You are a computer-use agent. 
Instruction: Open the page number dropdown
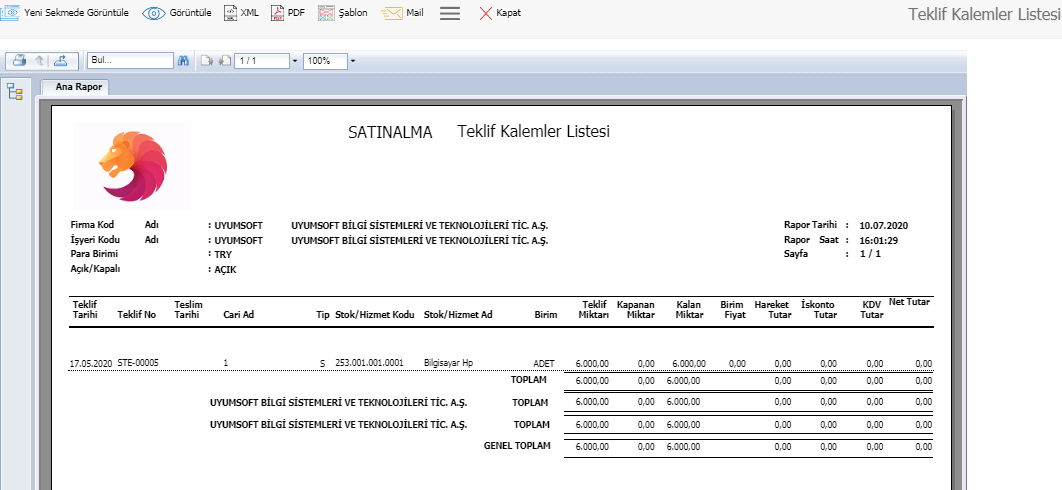295,61
